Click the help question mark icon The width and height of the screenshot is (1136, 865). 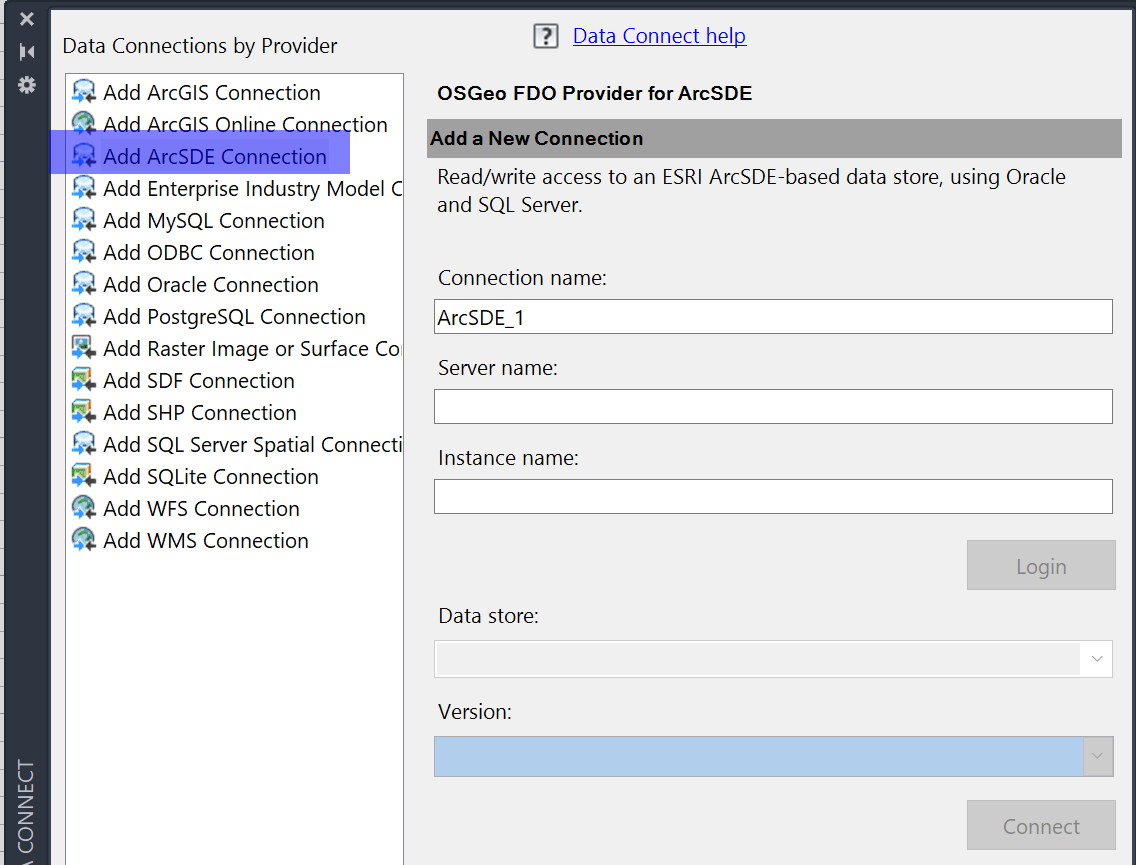tap(545, 37)
